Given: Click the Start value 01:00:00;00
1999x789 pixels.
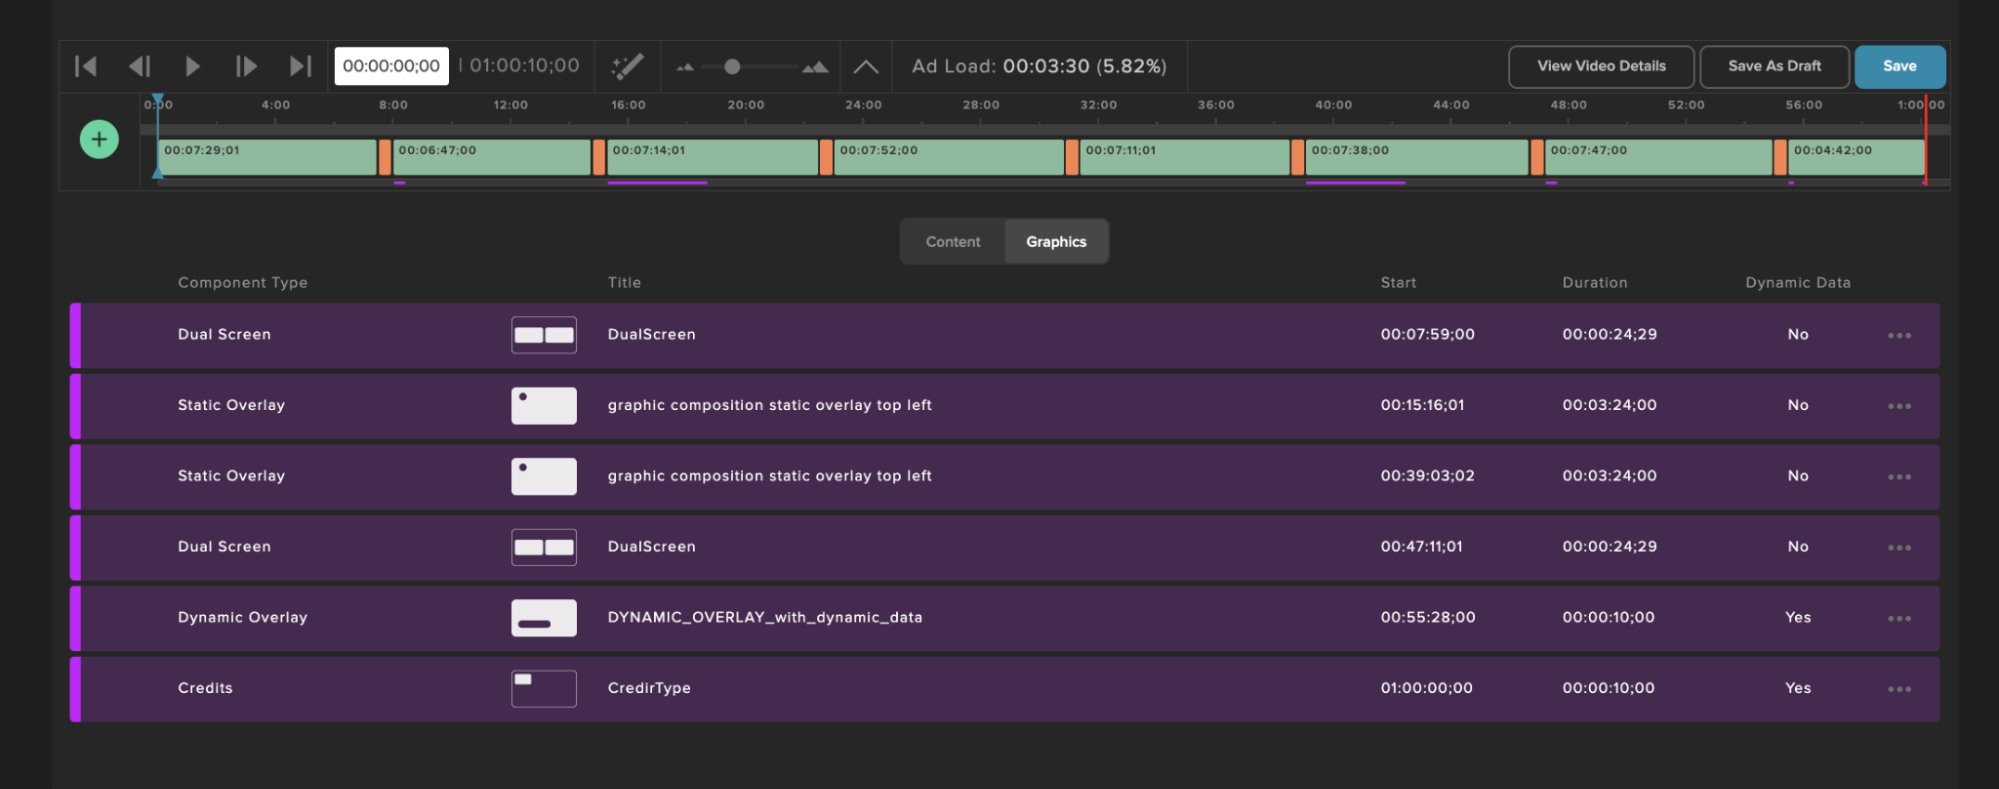Looking at the screenshot, I should pyautogui.click(x=1427, y=689).
